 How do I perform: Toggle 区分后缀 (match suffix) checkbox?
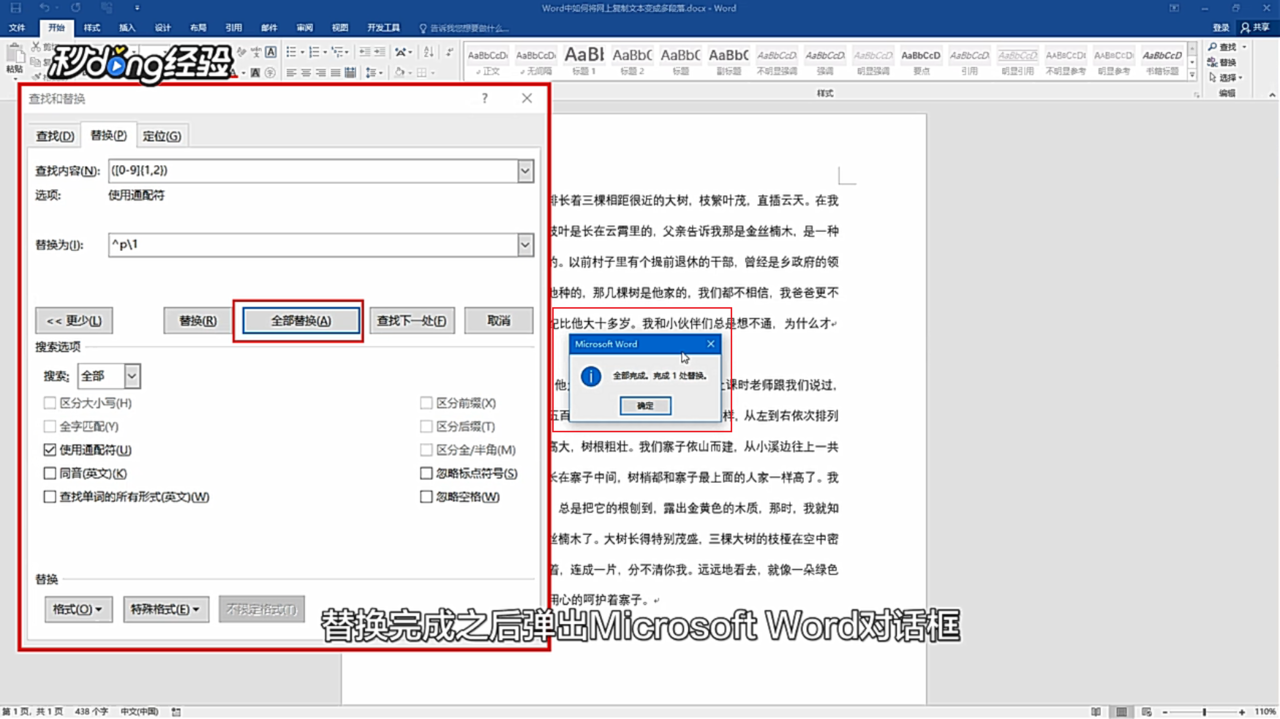tap(427, 426)
